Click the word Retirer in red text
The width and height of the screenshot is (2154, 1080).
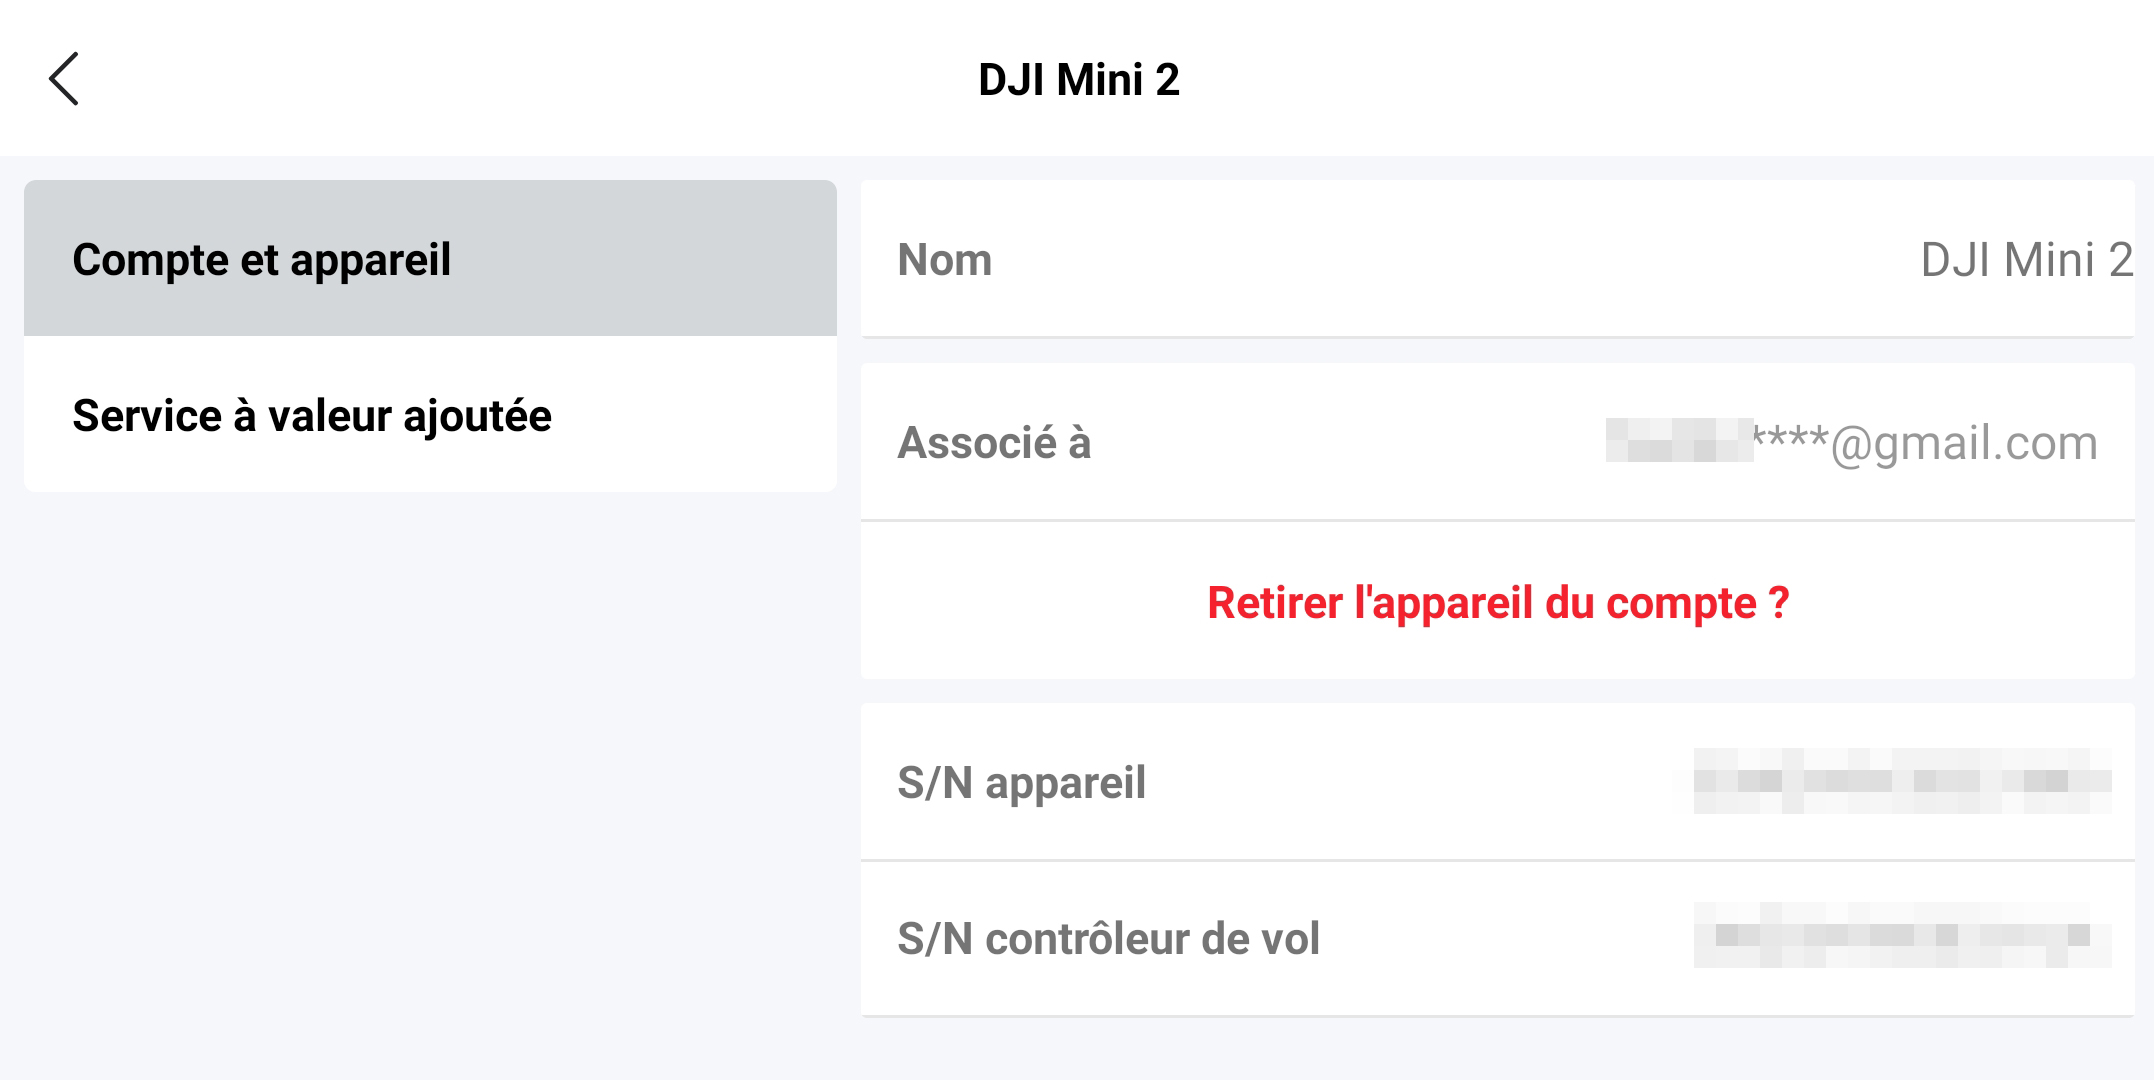(x=1275, y=602)
